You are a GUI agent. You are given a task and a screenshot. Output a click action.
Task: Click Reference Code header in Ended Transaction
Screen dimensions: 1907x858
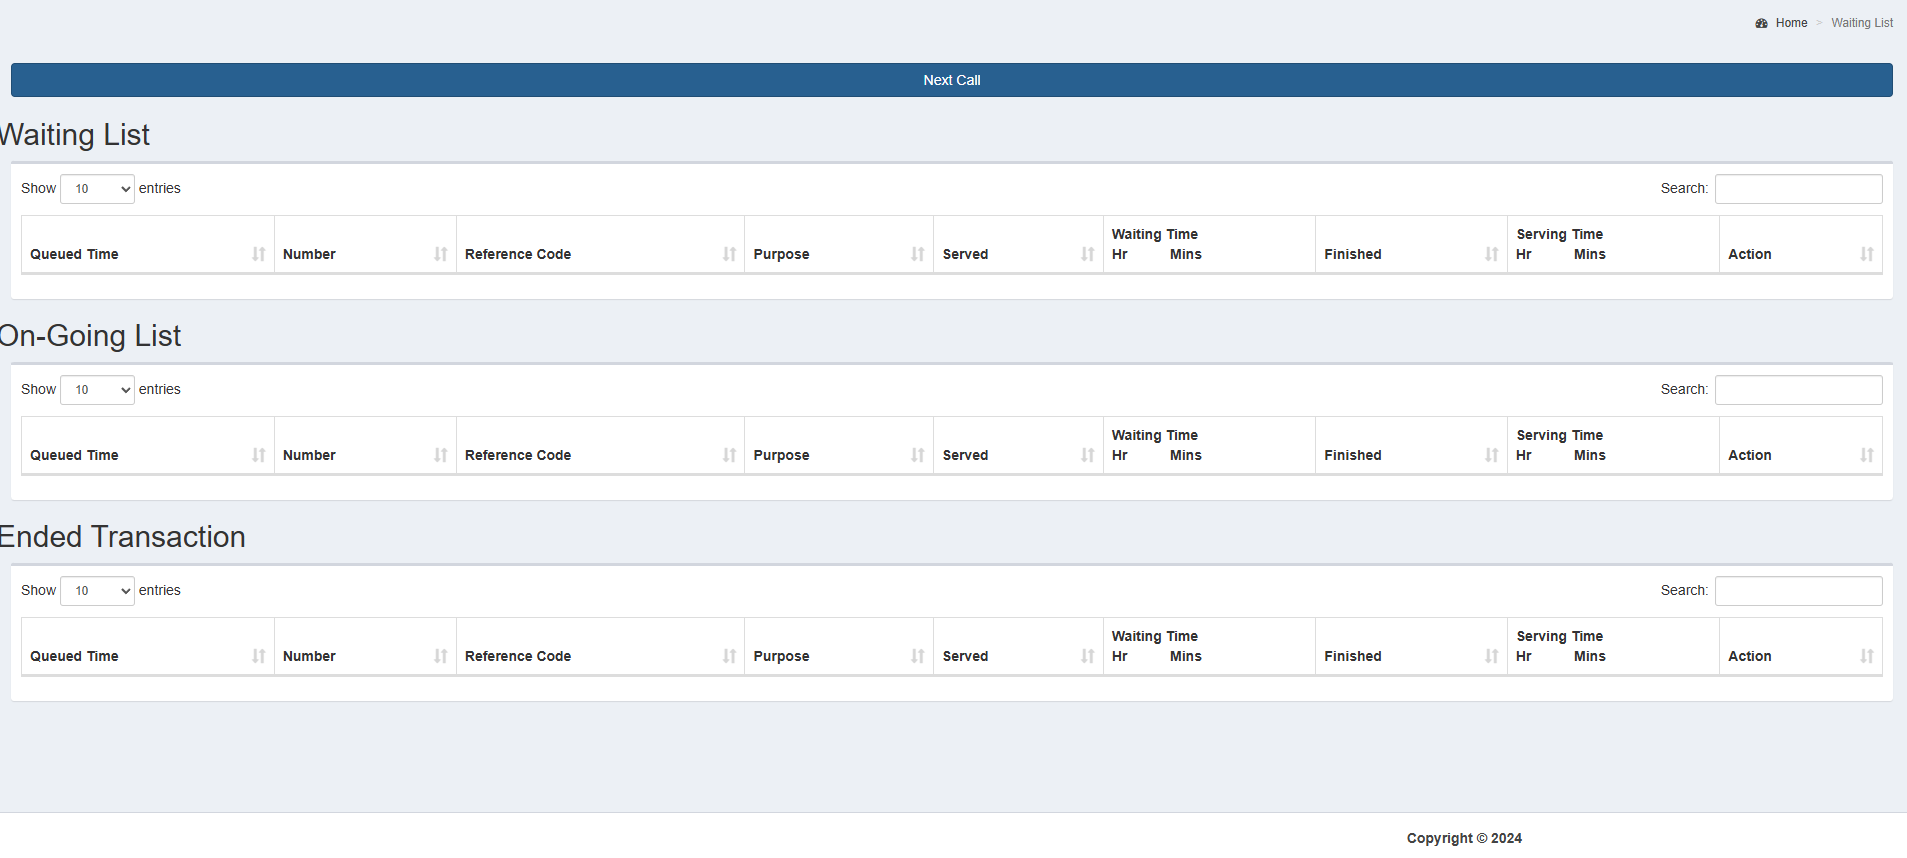point(518,656)
